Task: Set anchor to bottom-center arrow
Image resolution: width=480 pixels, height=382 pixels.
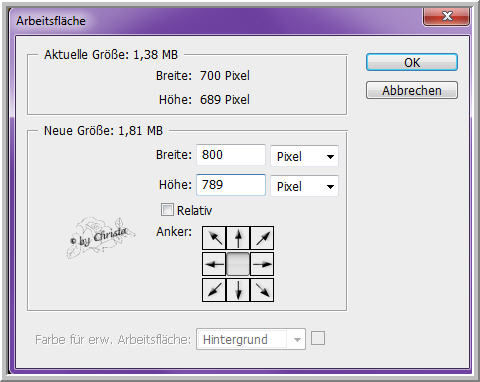Action: pyautogui.click(x=238, y=290)
